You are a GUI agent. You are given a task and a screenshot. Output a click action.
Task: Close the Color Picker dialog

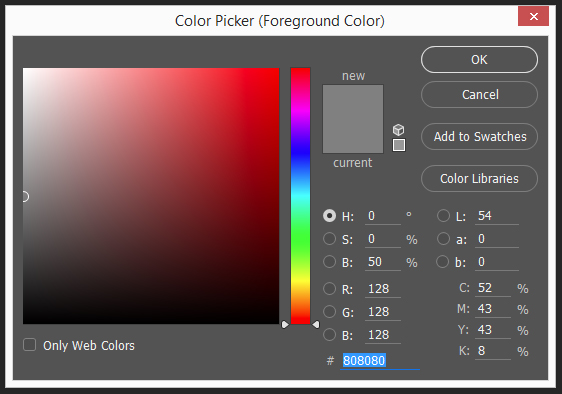(533, 16)
